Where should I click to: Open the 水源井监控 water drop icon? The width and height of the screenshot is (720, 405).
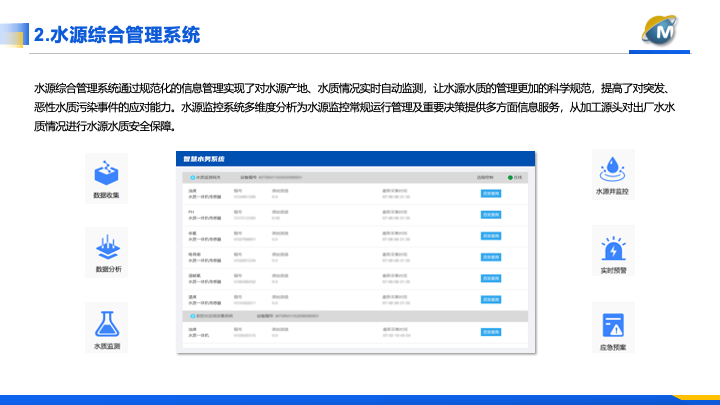coord(613,166)
